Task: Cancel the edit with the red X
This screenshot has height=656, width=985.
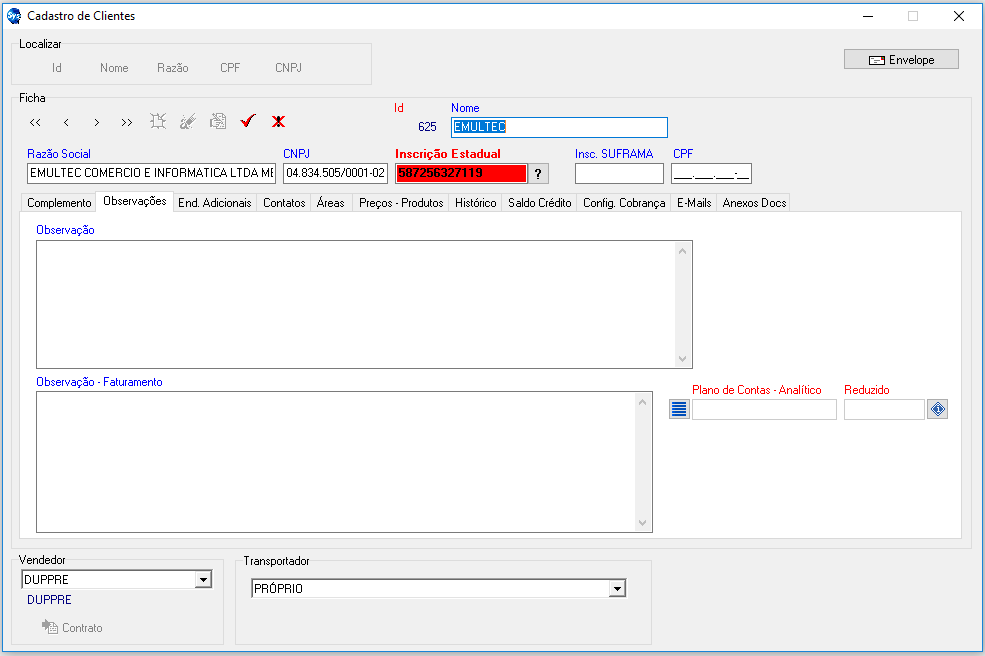Action: tap(278, 121)
